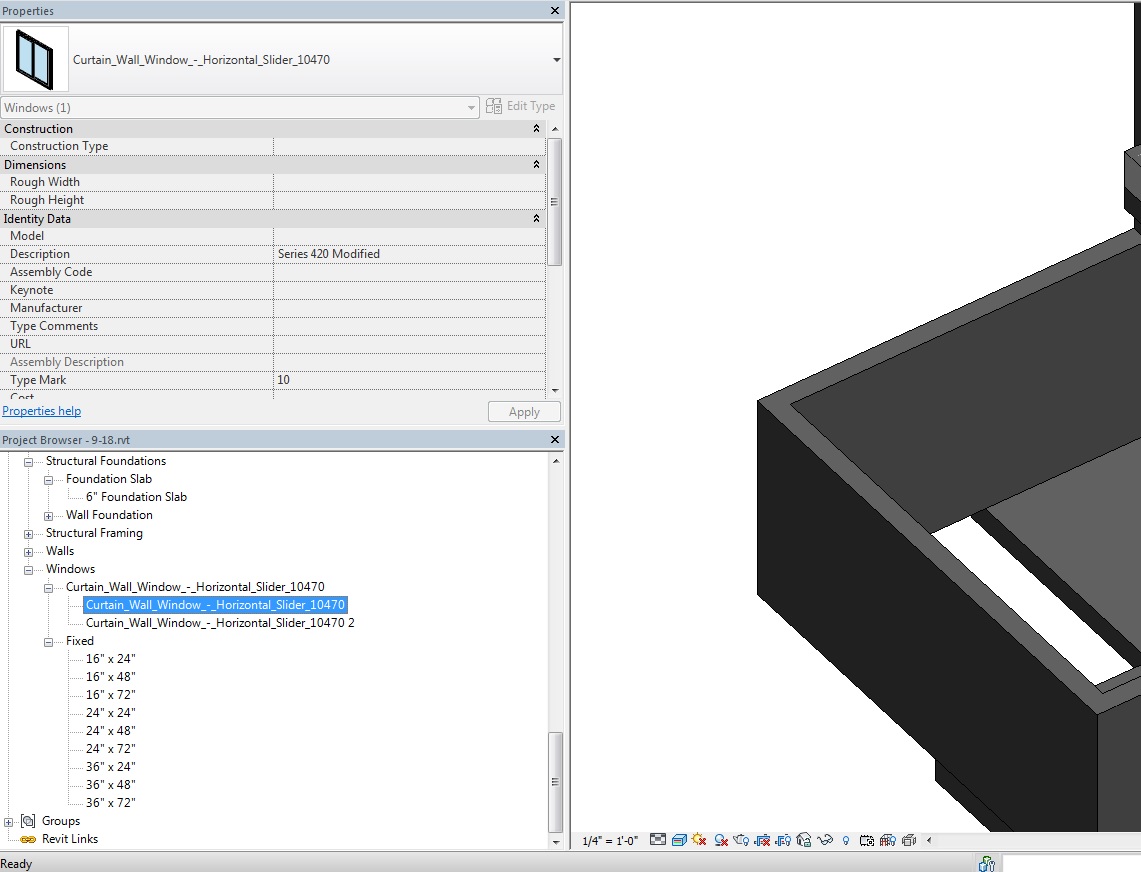Close the Project Browser panel
1141x872 pixels.
click(554, 440)
